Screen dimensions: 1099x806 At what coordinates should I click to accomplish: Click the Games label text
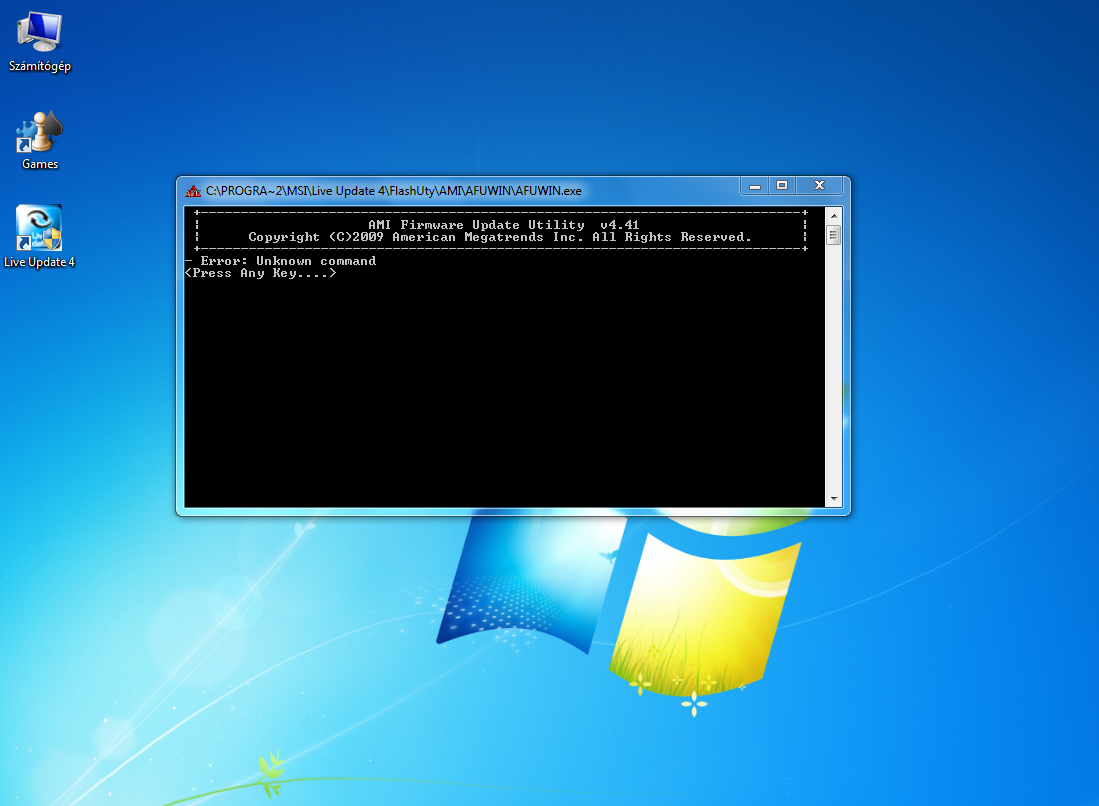[x=40, y=164]
